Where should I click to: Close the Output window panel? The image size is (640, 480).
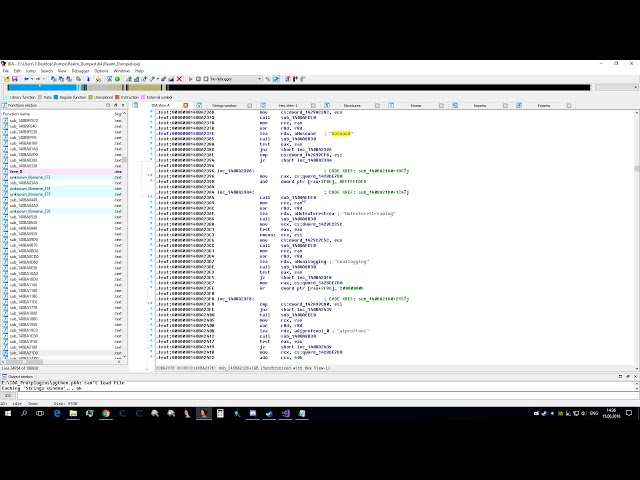(x=635, y=376)
